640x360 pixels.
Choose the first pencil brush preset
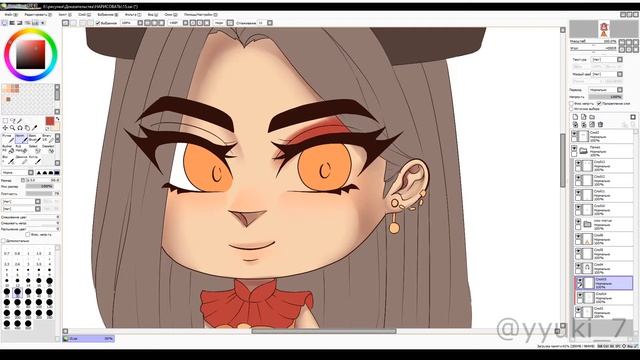tap(8, 138)
